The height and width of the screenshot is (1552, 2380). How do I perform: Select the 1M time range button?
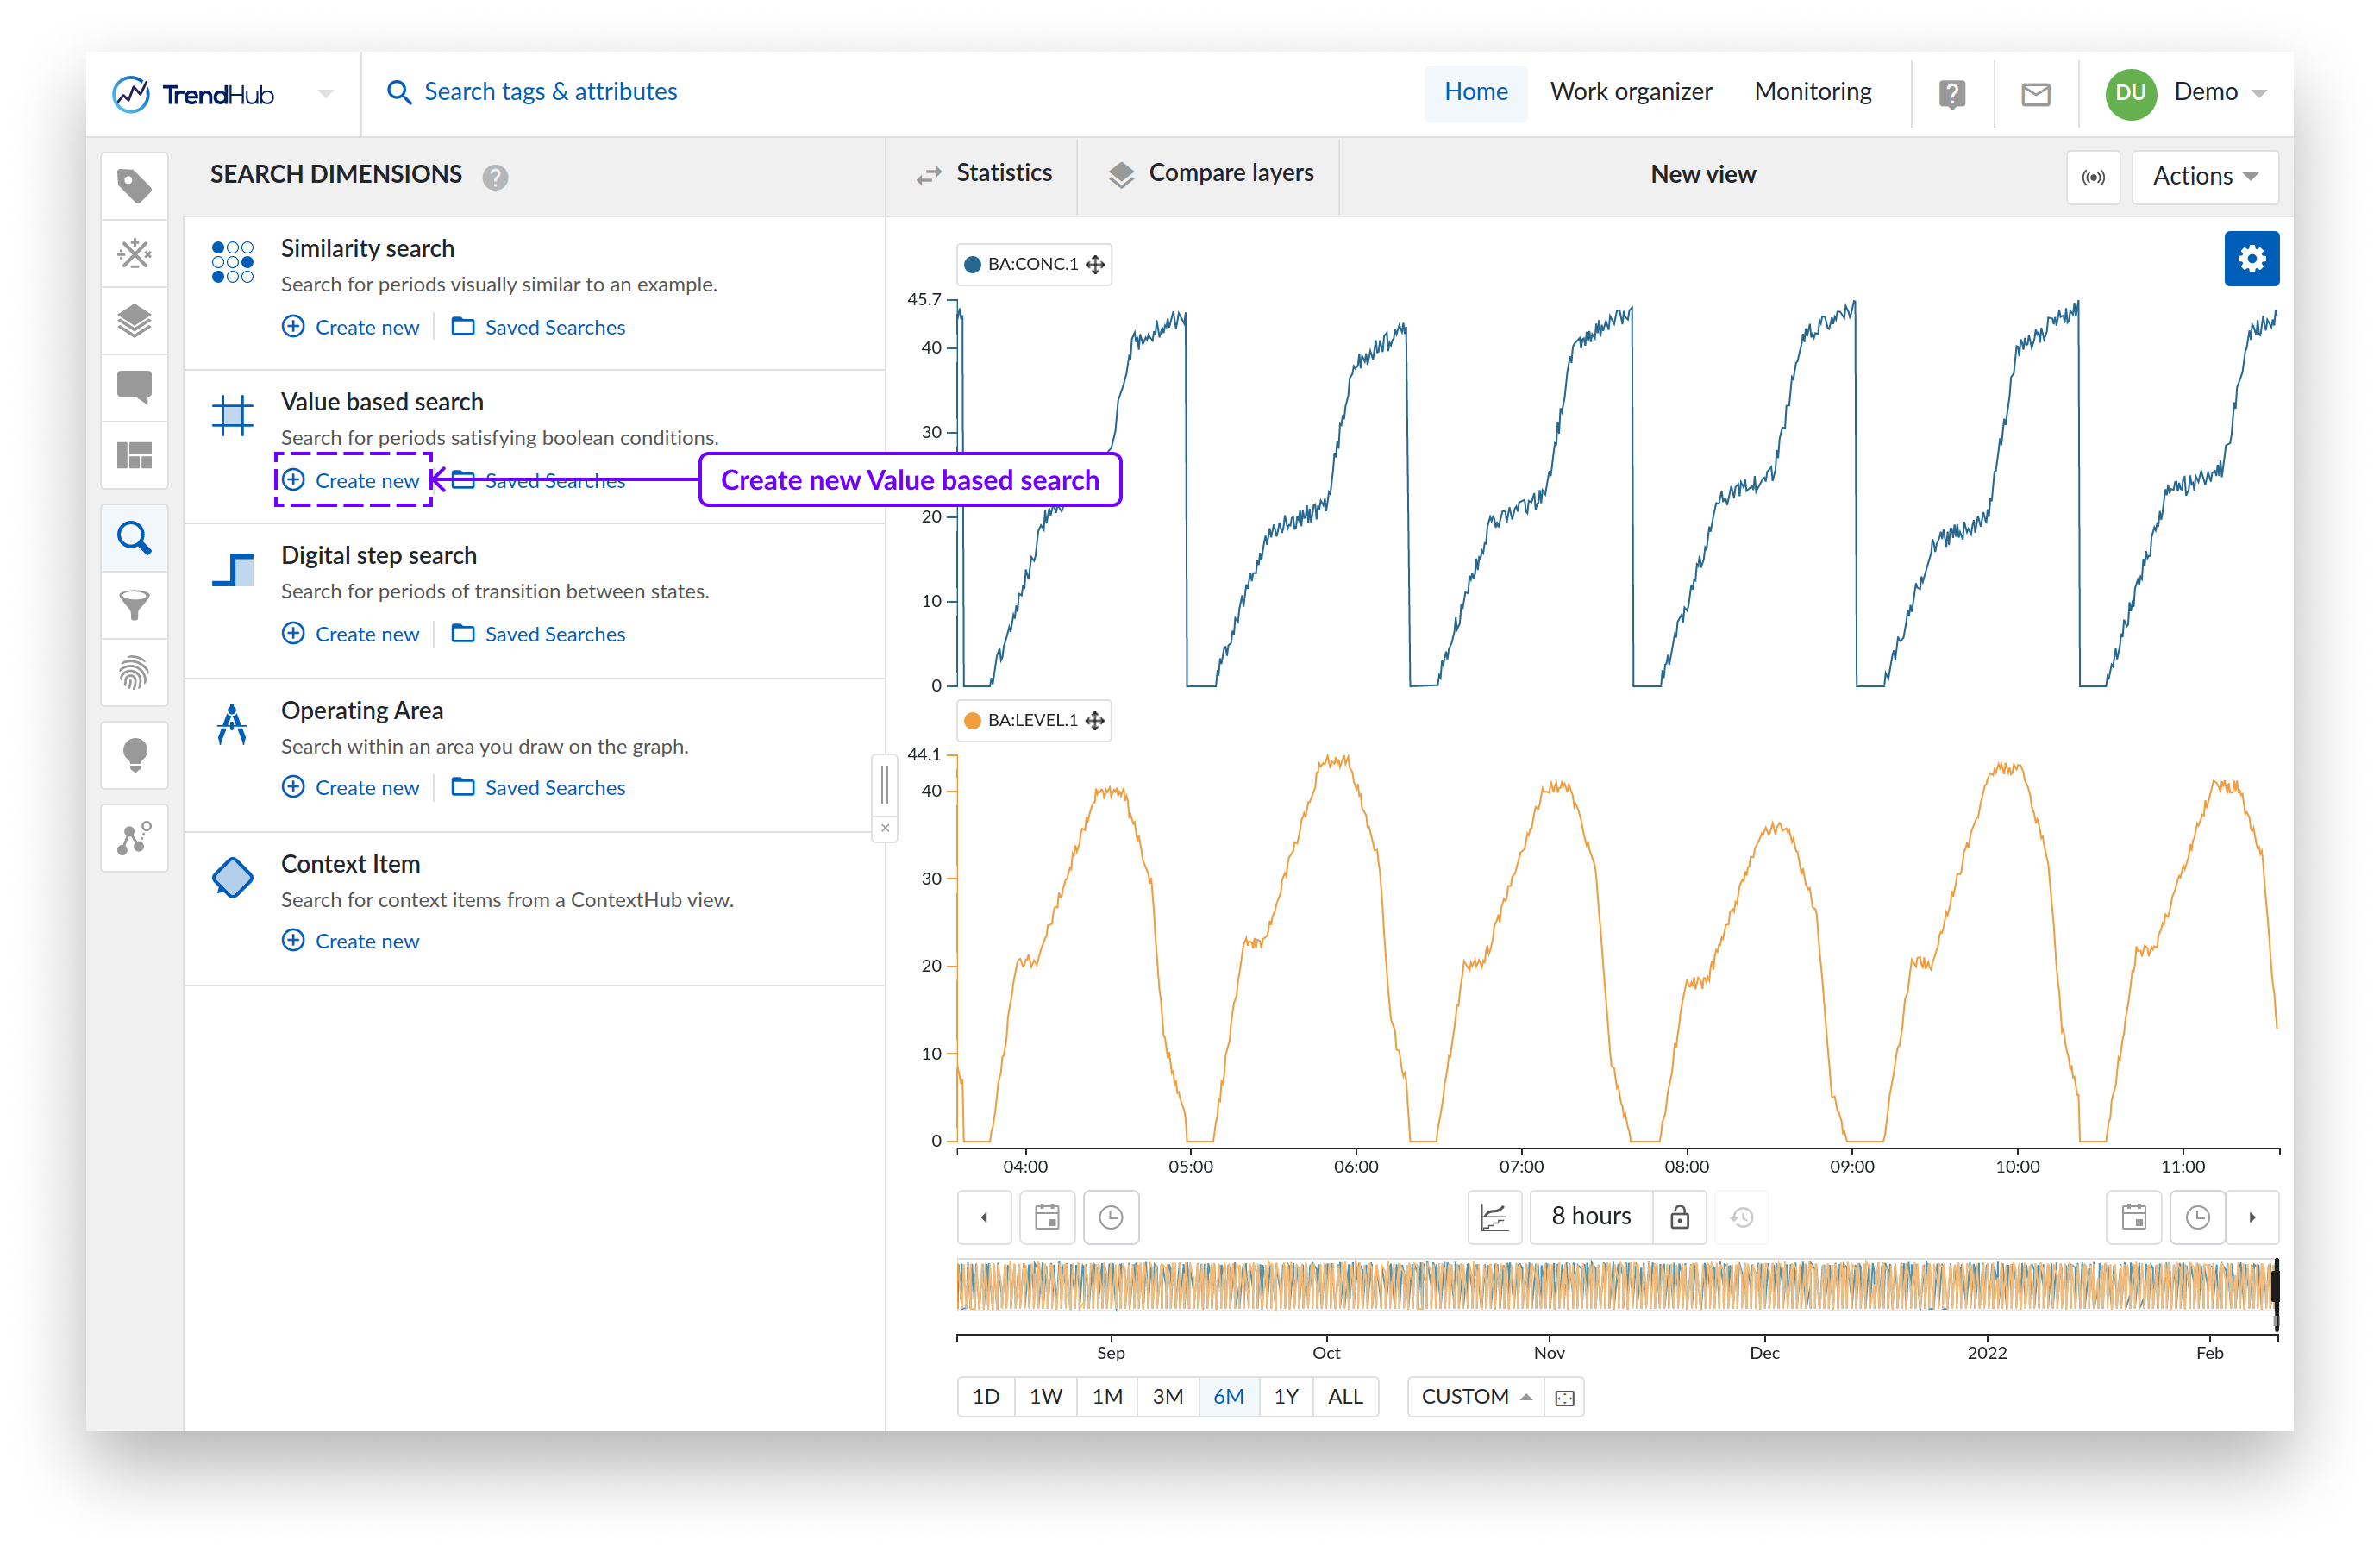point(1106,1396)
